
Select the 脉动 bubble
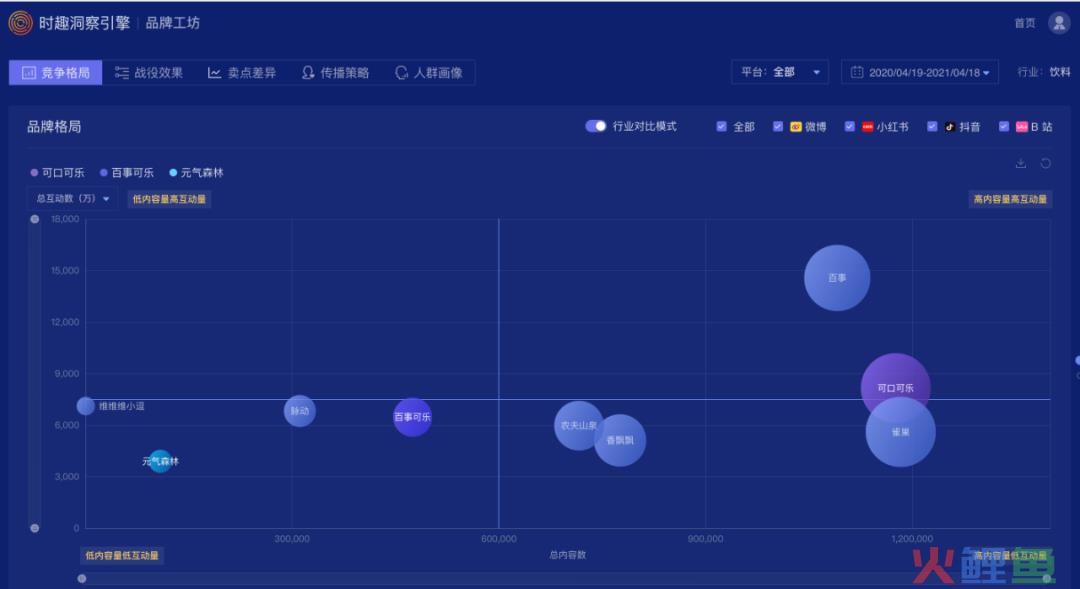(x=300, y=411)
